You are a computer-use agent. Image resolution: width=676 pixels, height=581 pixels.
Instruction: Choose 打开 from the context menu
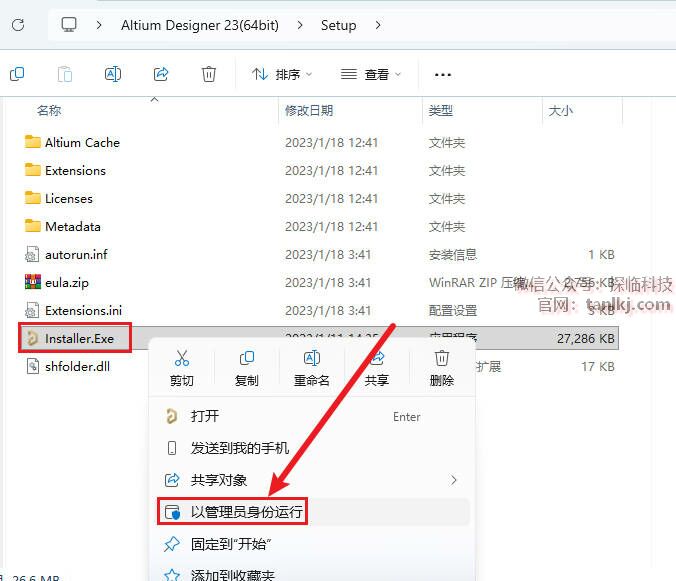[x=312, y=416]
